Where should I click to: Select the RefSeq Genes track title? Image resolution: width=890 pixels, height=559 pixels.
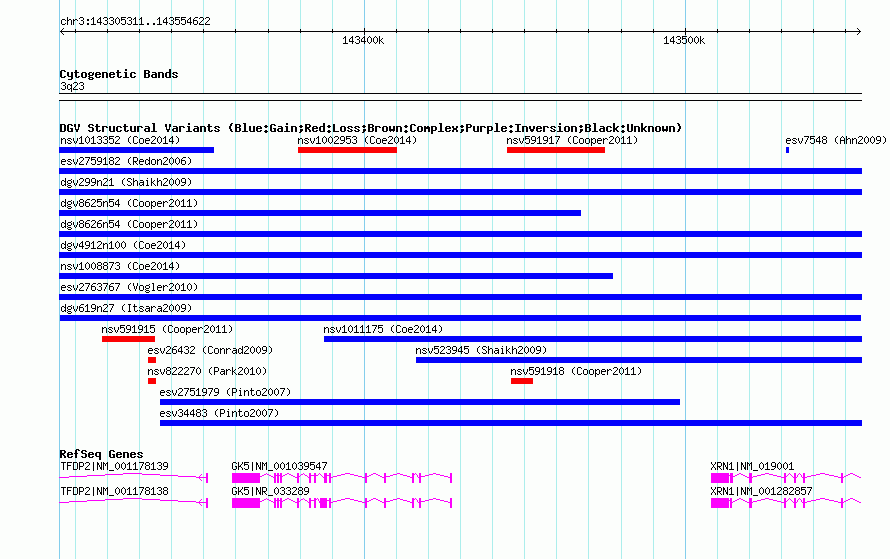point(101,454)
